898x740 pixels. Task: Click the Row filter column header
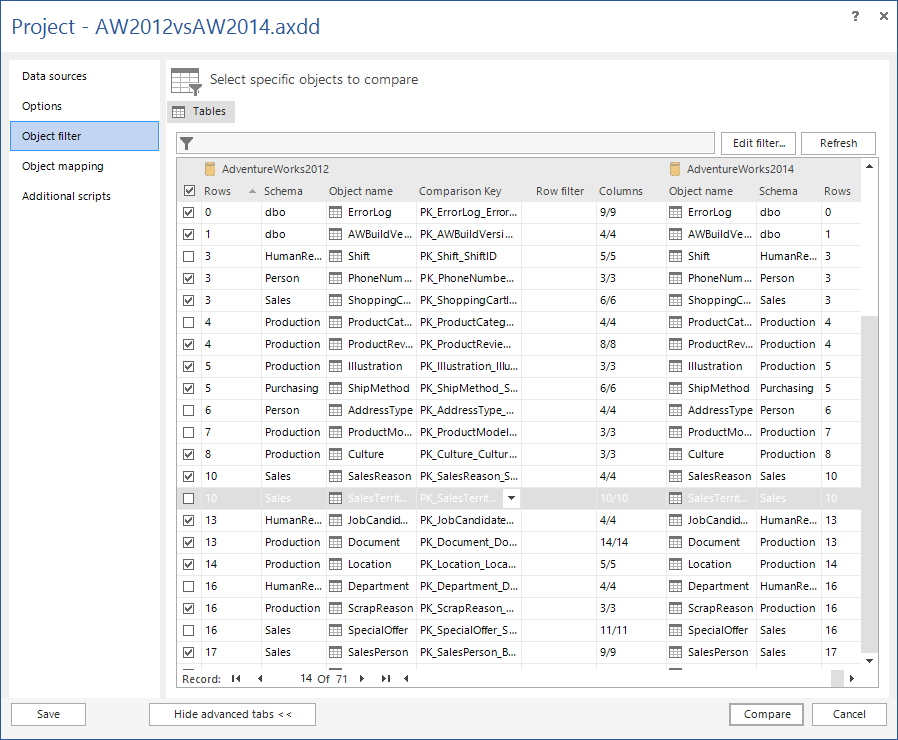[560, 191]
